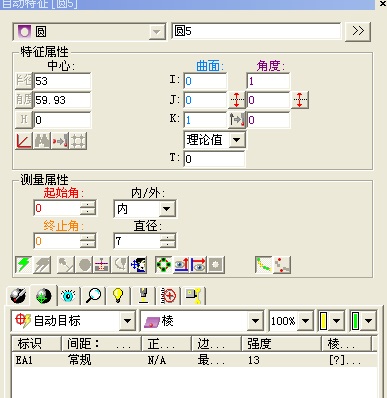Click the grey probe toolbox toggle icon

[216, 265]
